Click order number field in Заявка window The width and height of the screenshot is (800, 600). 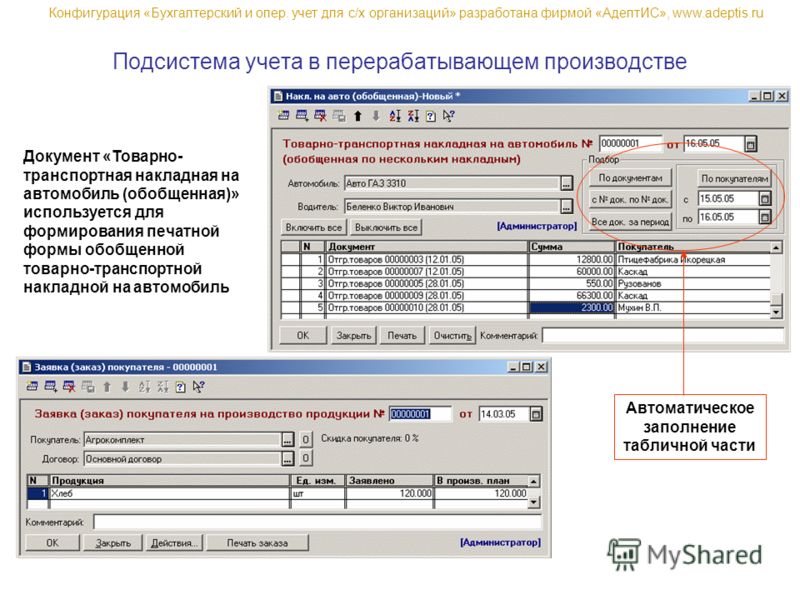(420, 414)
